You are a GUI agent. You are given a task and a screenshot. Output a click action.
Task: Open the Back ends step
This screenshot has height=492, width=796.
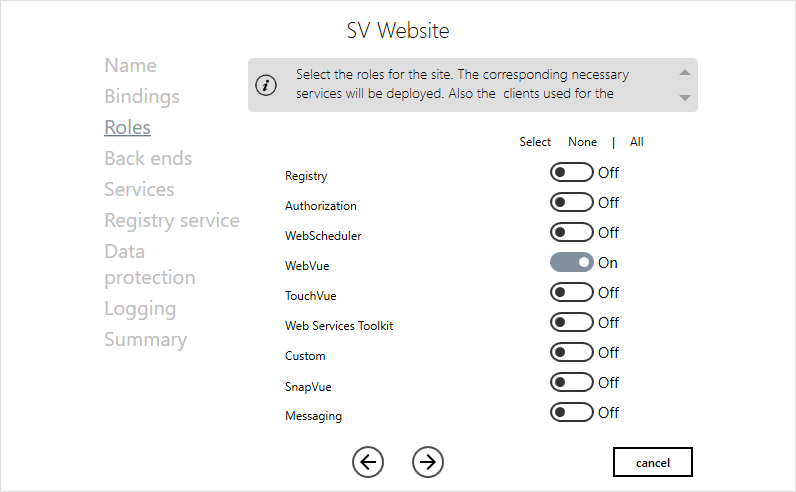148,159
